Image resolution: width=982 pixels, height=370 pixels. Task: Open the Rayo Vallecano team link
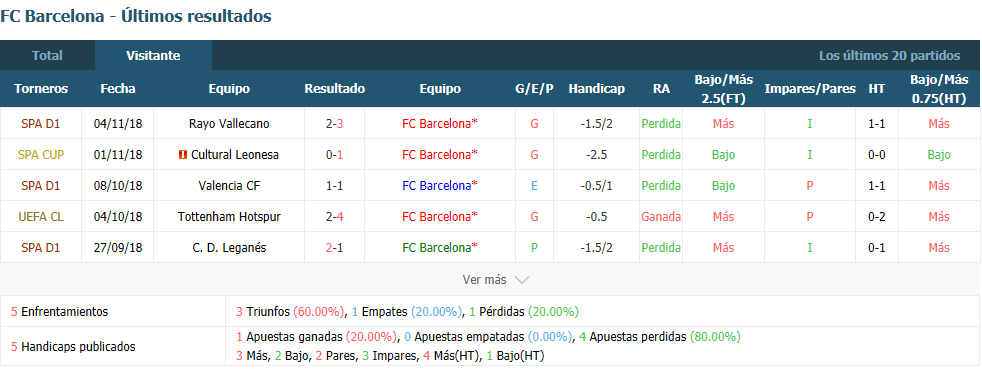[229, 123]
